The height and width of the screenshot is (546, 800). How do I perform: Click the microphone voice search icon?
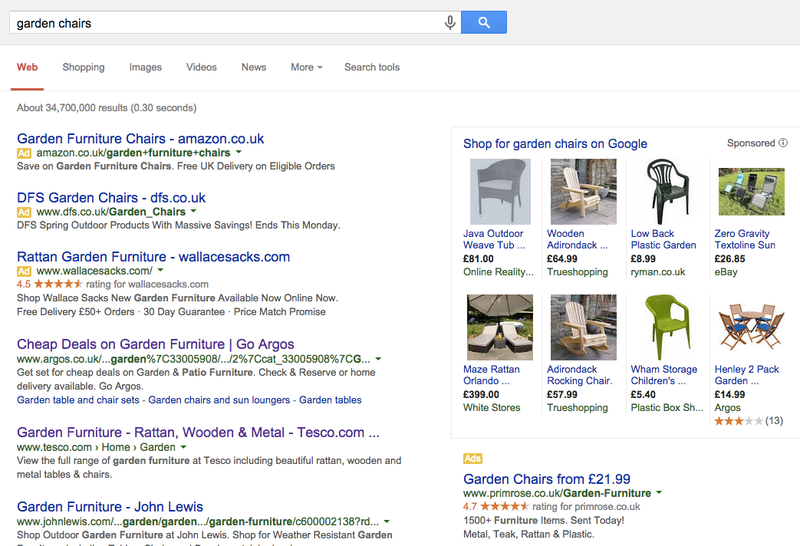tap(449, 23)
